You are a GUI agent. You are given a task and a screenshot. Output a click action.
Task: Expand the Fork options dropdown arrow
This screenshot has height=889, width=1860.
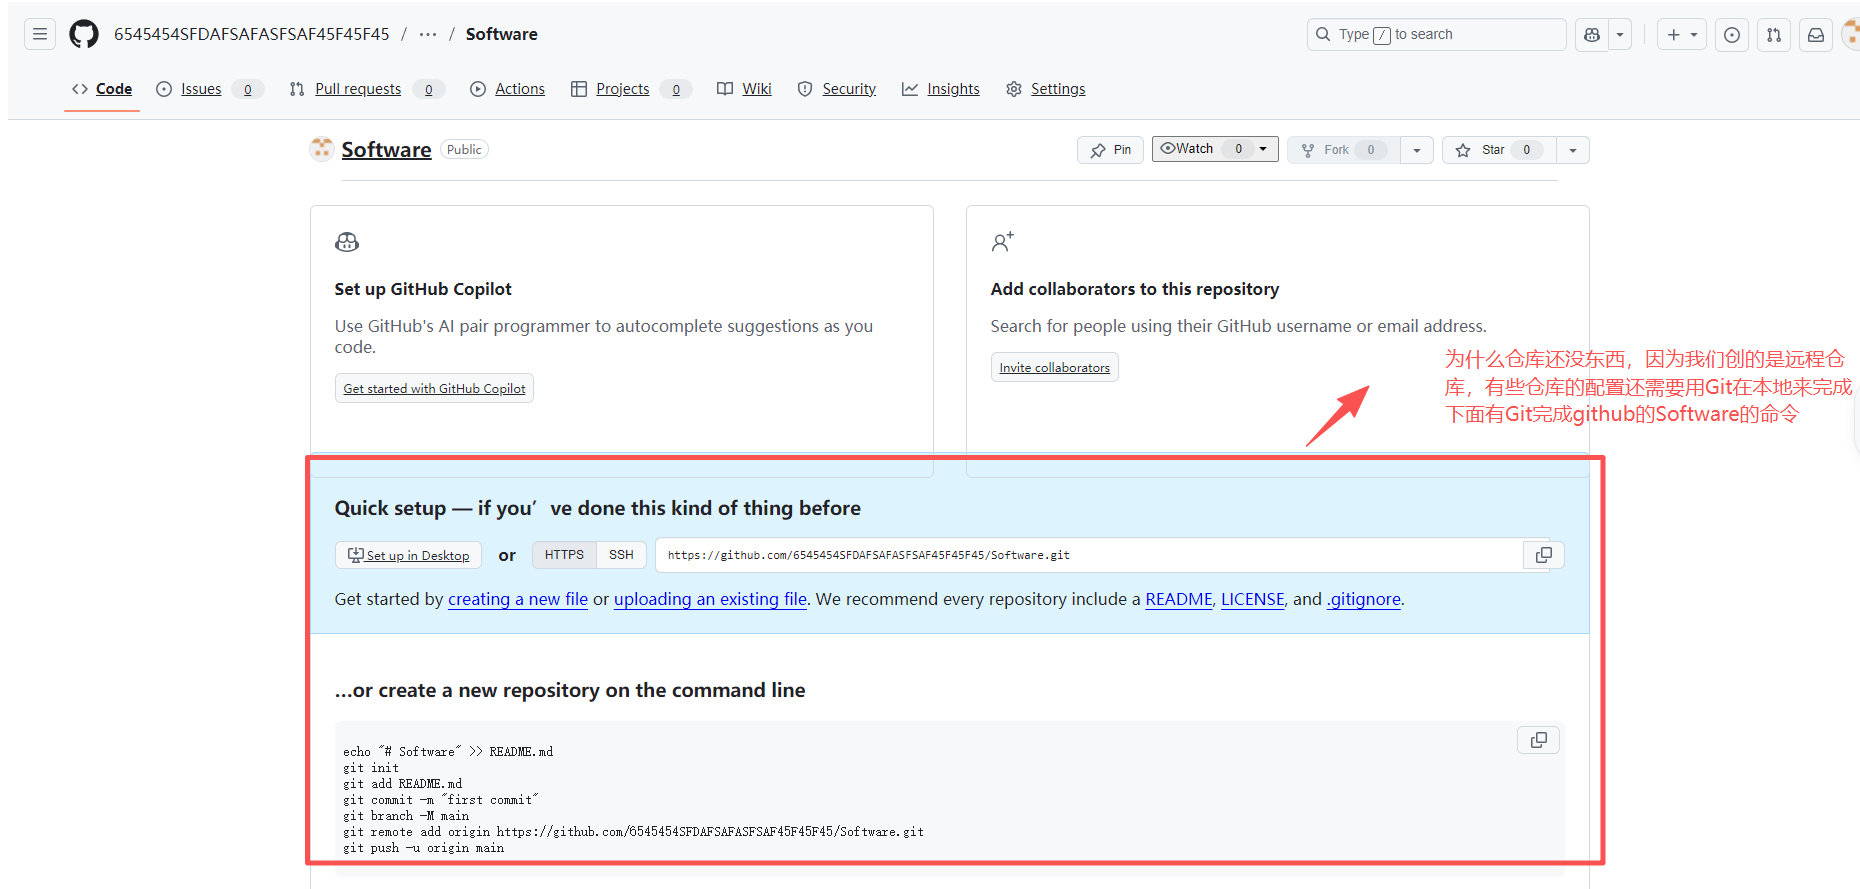1417,150
